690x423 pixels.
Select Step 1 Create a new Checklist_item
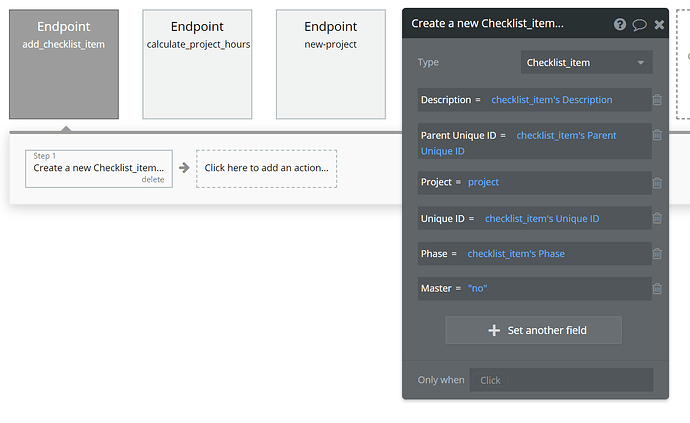(x=98, y=166)
